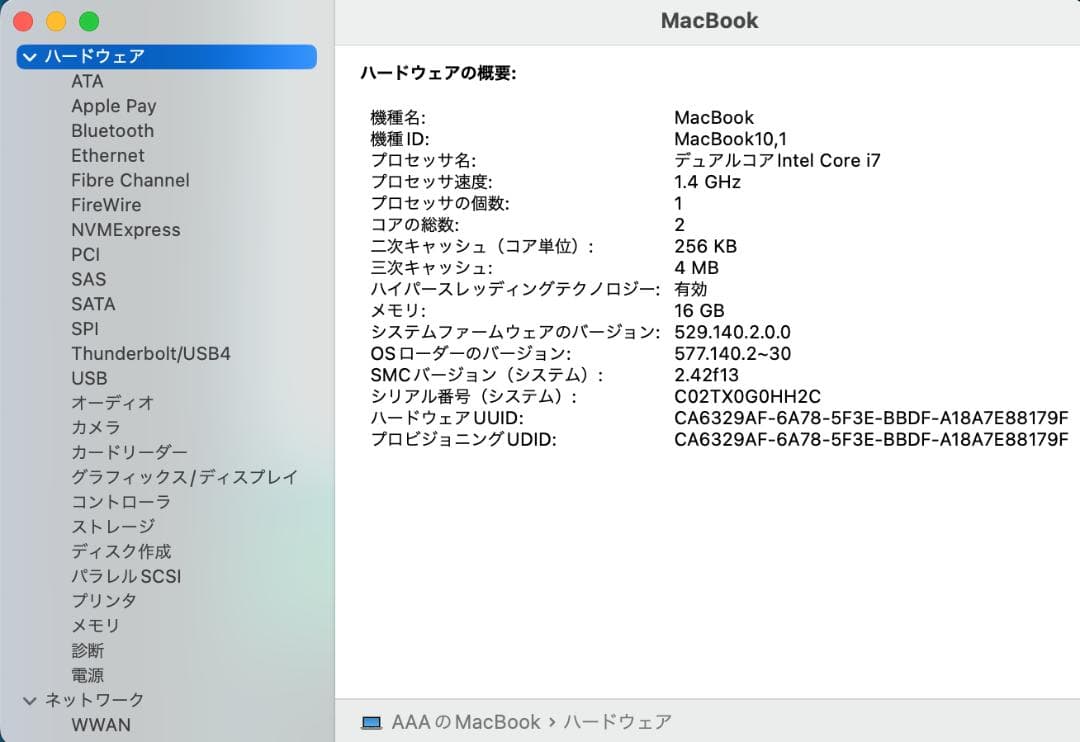Open USB hardware info
This screenshot has height=742, width=1080.
pos(90,379)
